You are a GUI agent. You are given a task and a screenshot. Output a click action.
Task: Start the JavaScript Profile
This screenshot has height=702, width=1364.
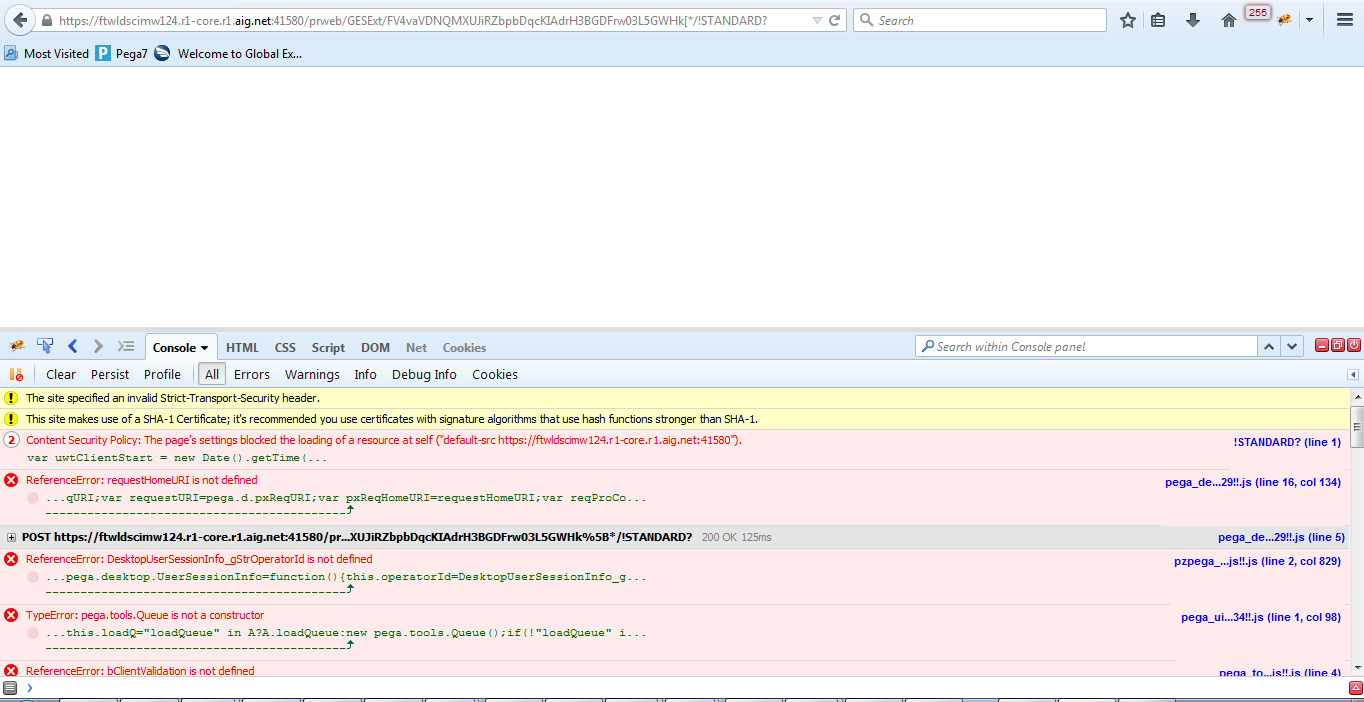[x=162, y=374]
